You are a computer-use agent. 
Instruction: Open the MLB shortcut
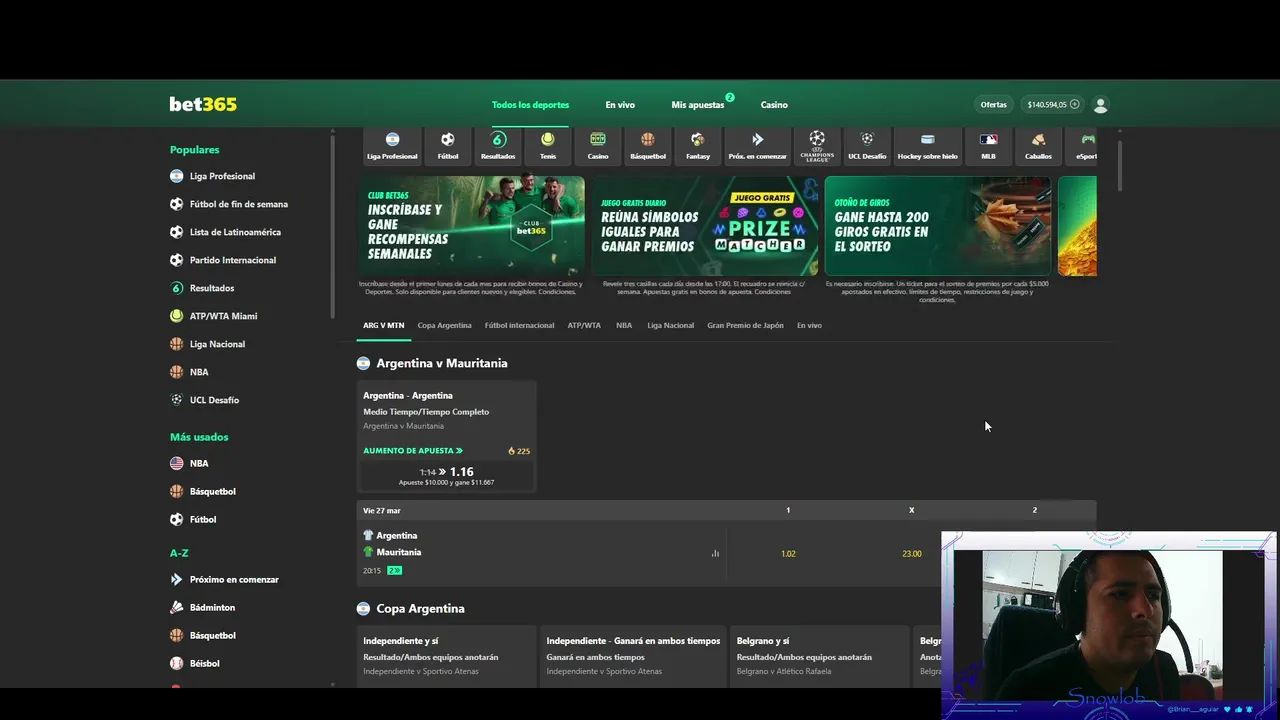(988, 146)
